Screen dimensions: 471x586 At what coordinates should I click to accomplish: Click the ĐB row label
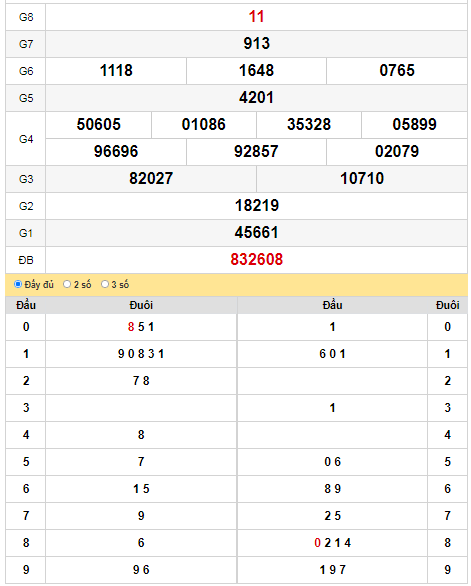tap(26, 260)
